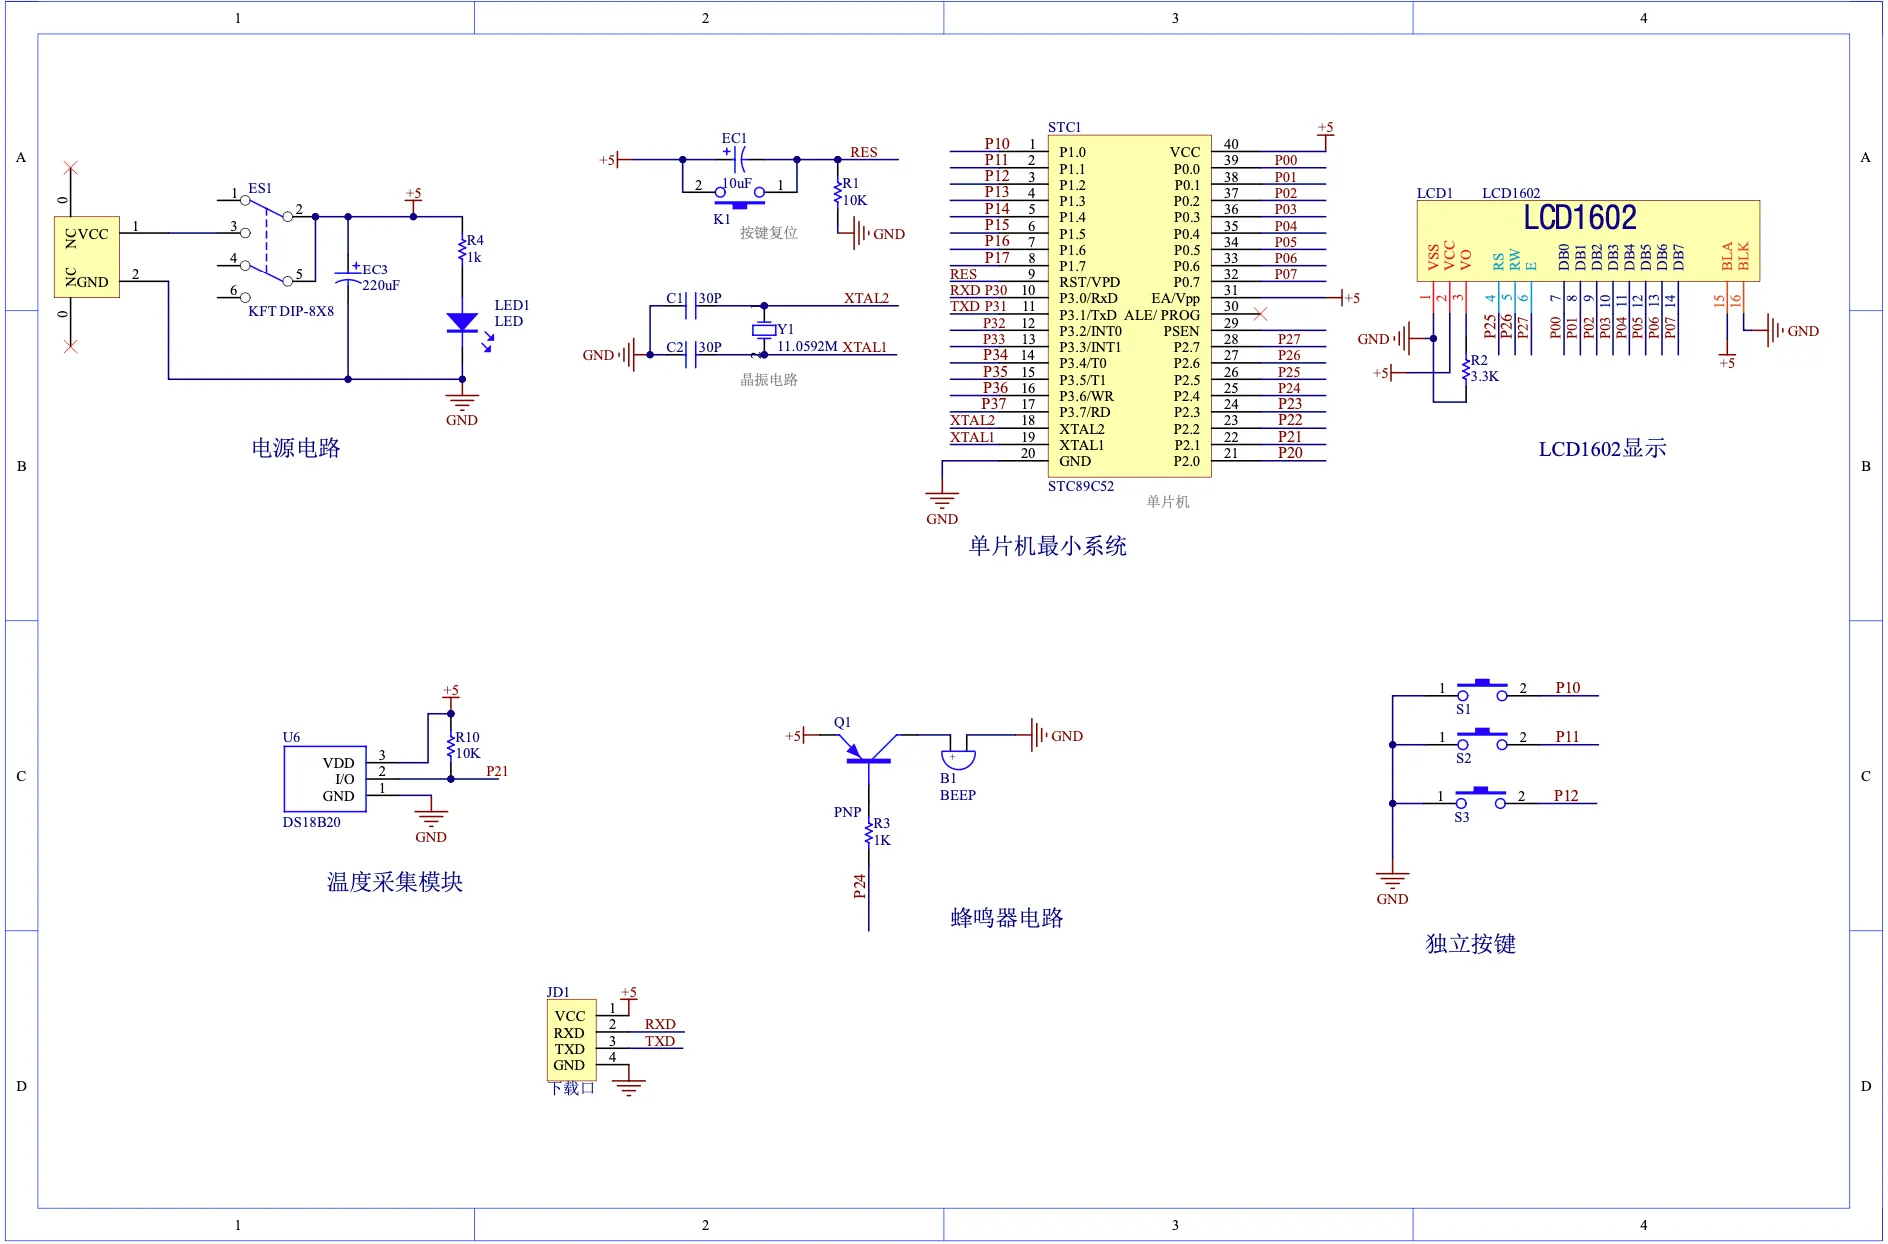Click the 按键复位 annotation text
The height and width of the screenshot is (1244, 1888).
pyautogui.click(x=769, y=233)
